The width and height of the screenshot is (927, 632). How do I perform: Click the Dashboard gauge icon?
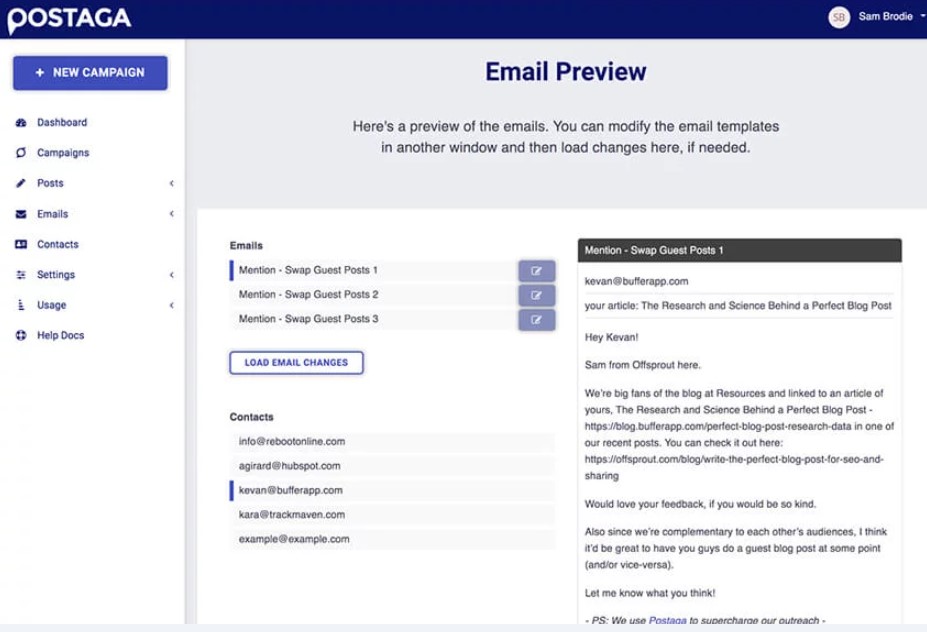tap(21, 122)
